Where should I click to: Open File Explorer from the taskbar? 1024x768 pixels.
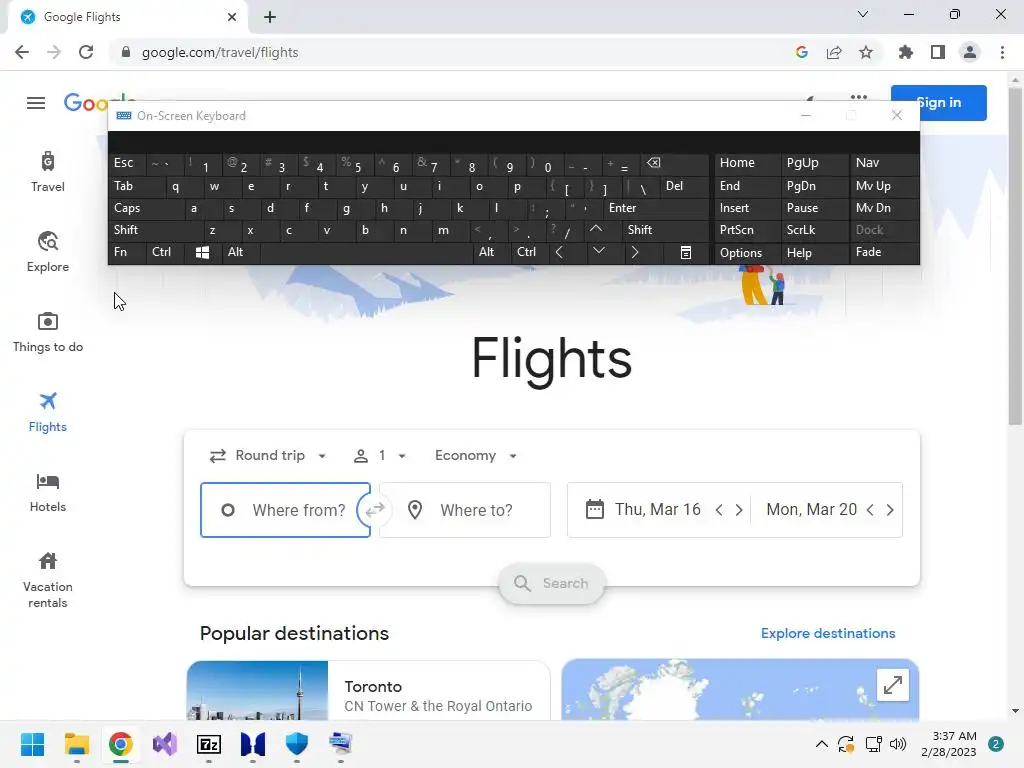coord(76,744)
